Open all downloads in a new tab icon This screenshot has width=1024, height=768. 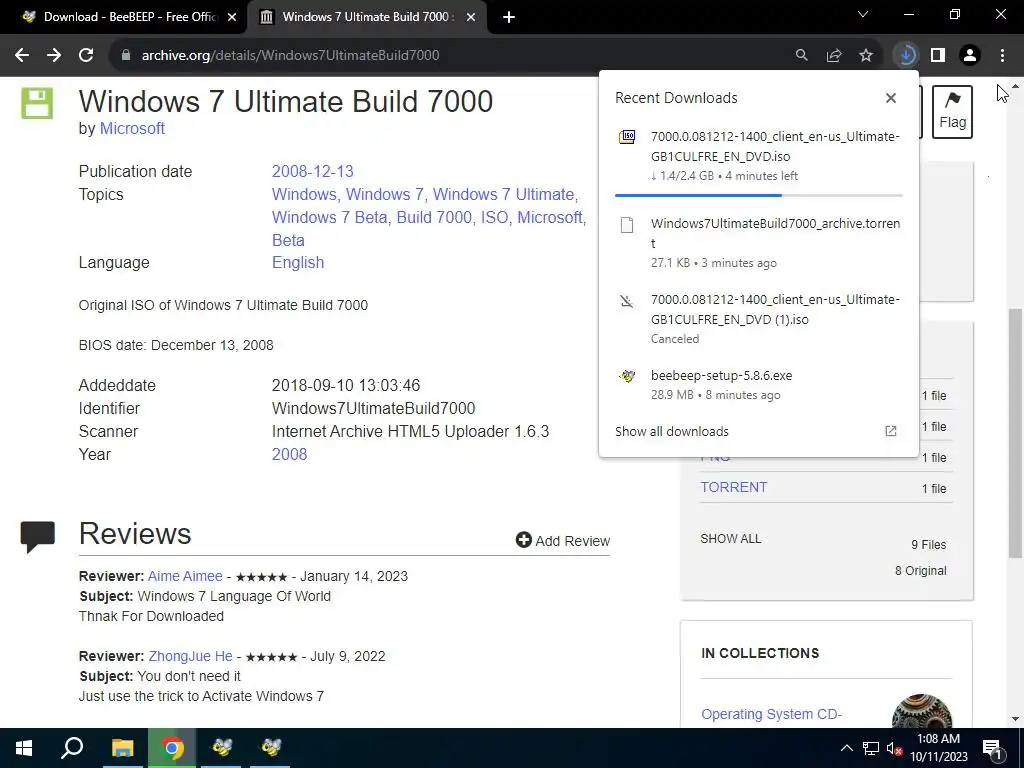(x=891, y=431)
